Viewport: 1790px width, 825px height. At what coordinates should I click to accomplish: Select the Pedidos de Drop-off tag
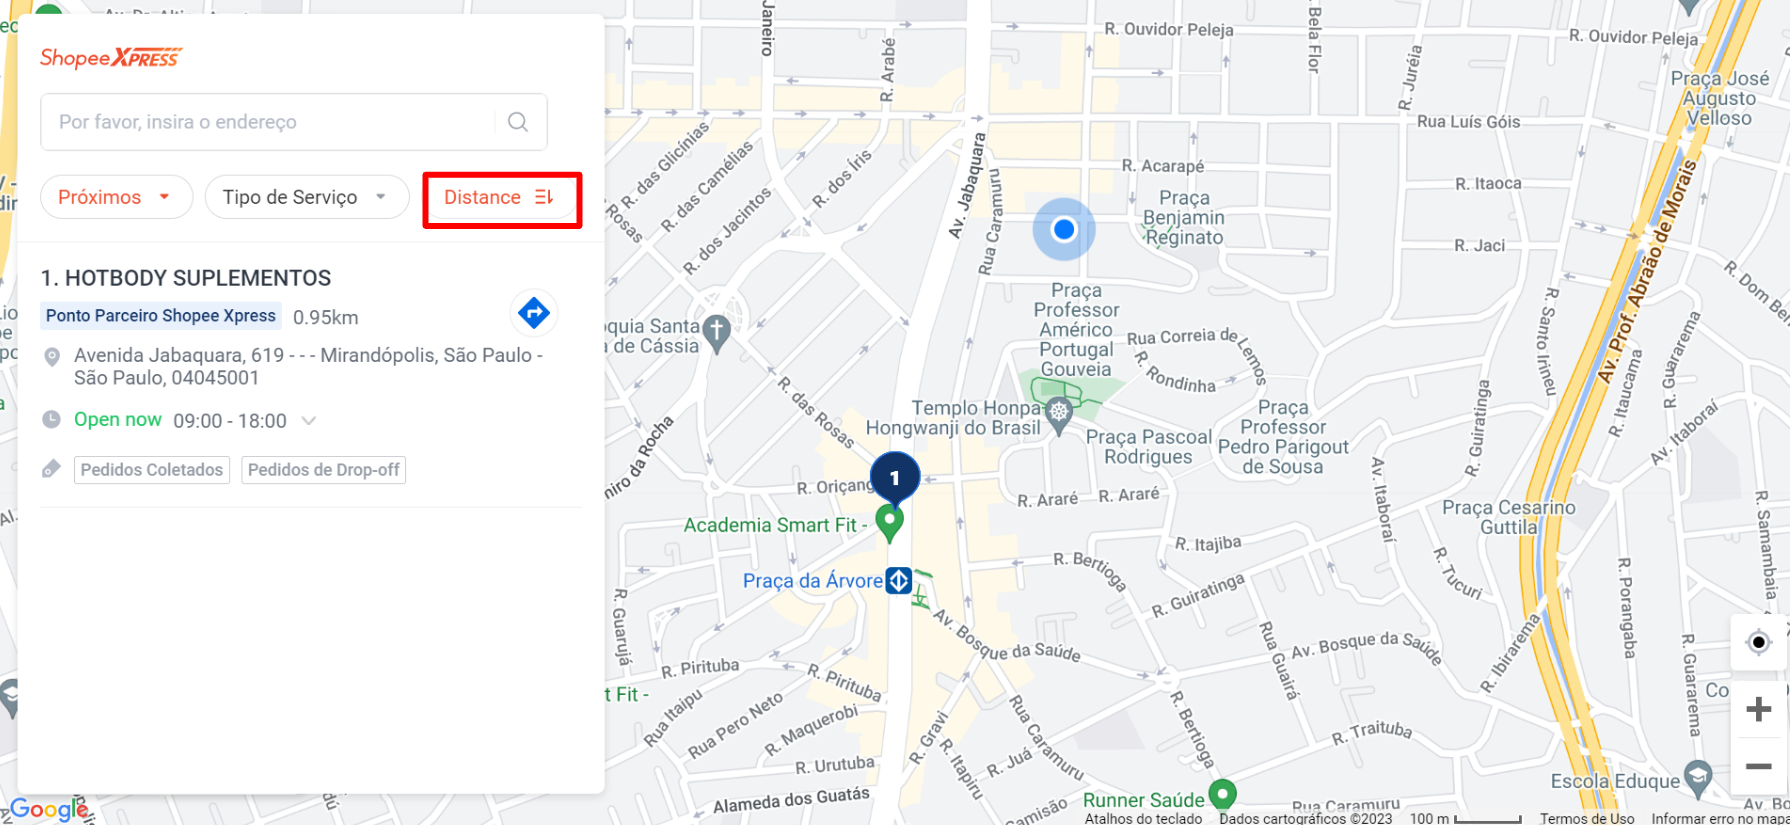pyautogui.click(x=324, y=470)
